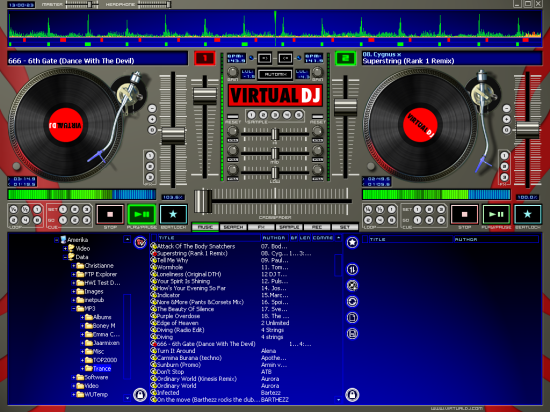Image resolution: width=550 pixels, height=412 pixels.
Task: Click star icon above right playlist panel
Action: (x=352, y=242)
